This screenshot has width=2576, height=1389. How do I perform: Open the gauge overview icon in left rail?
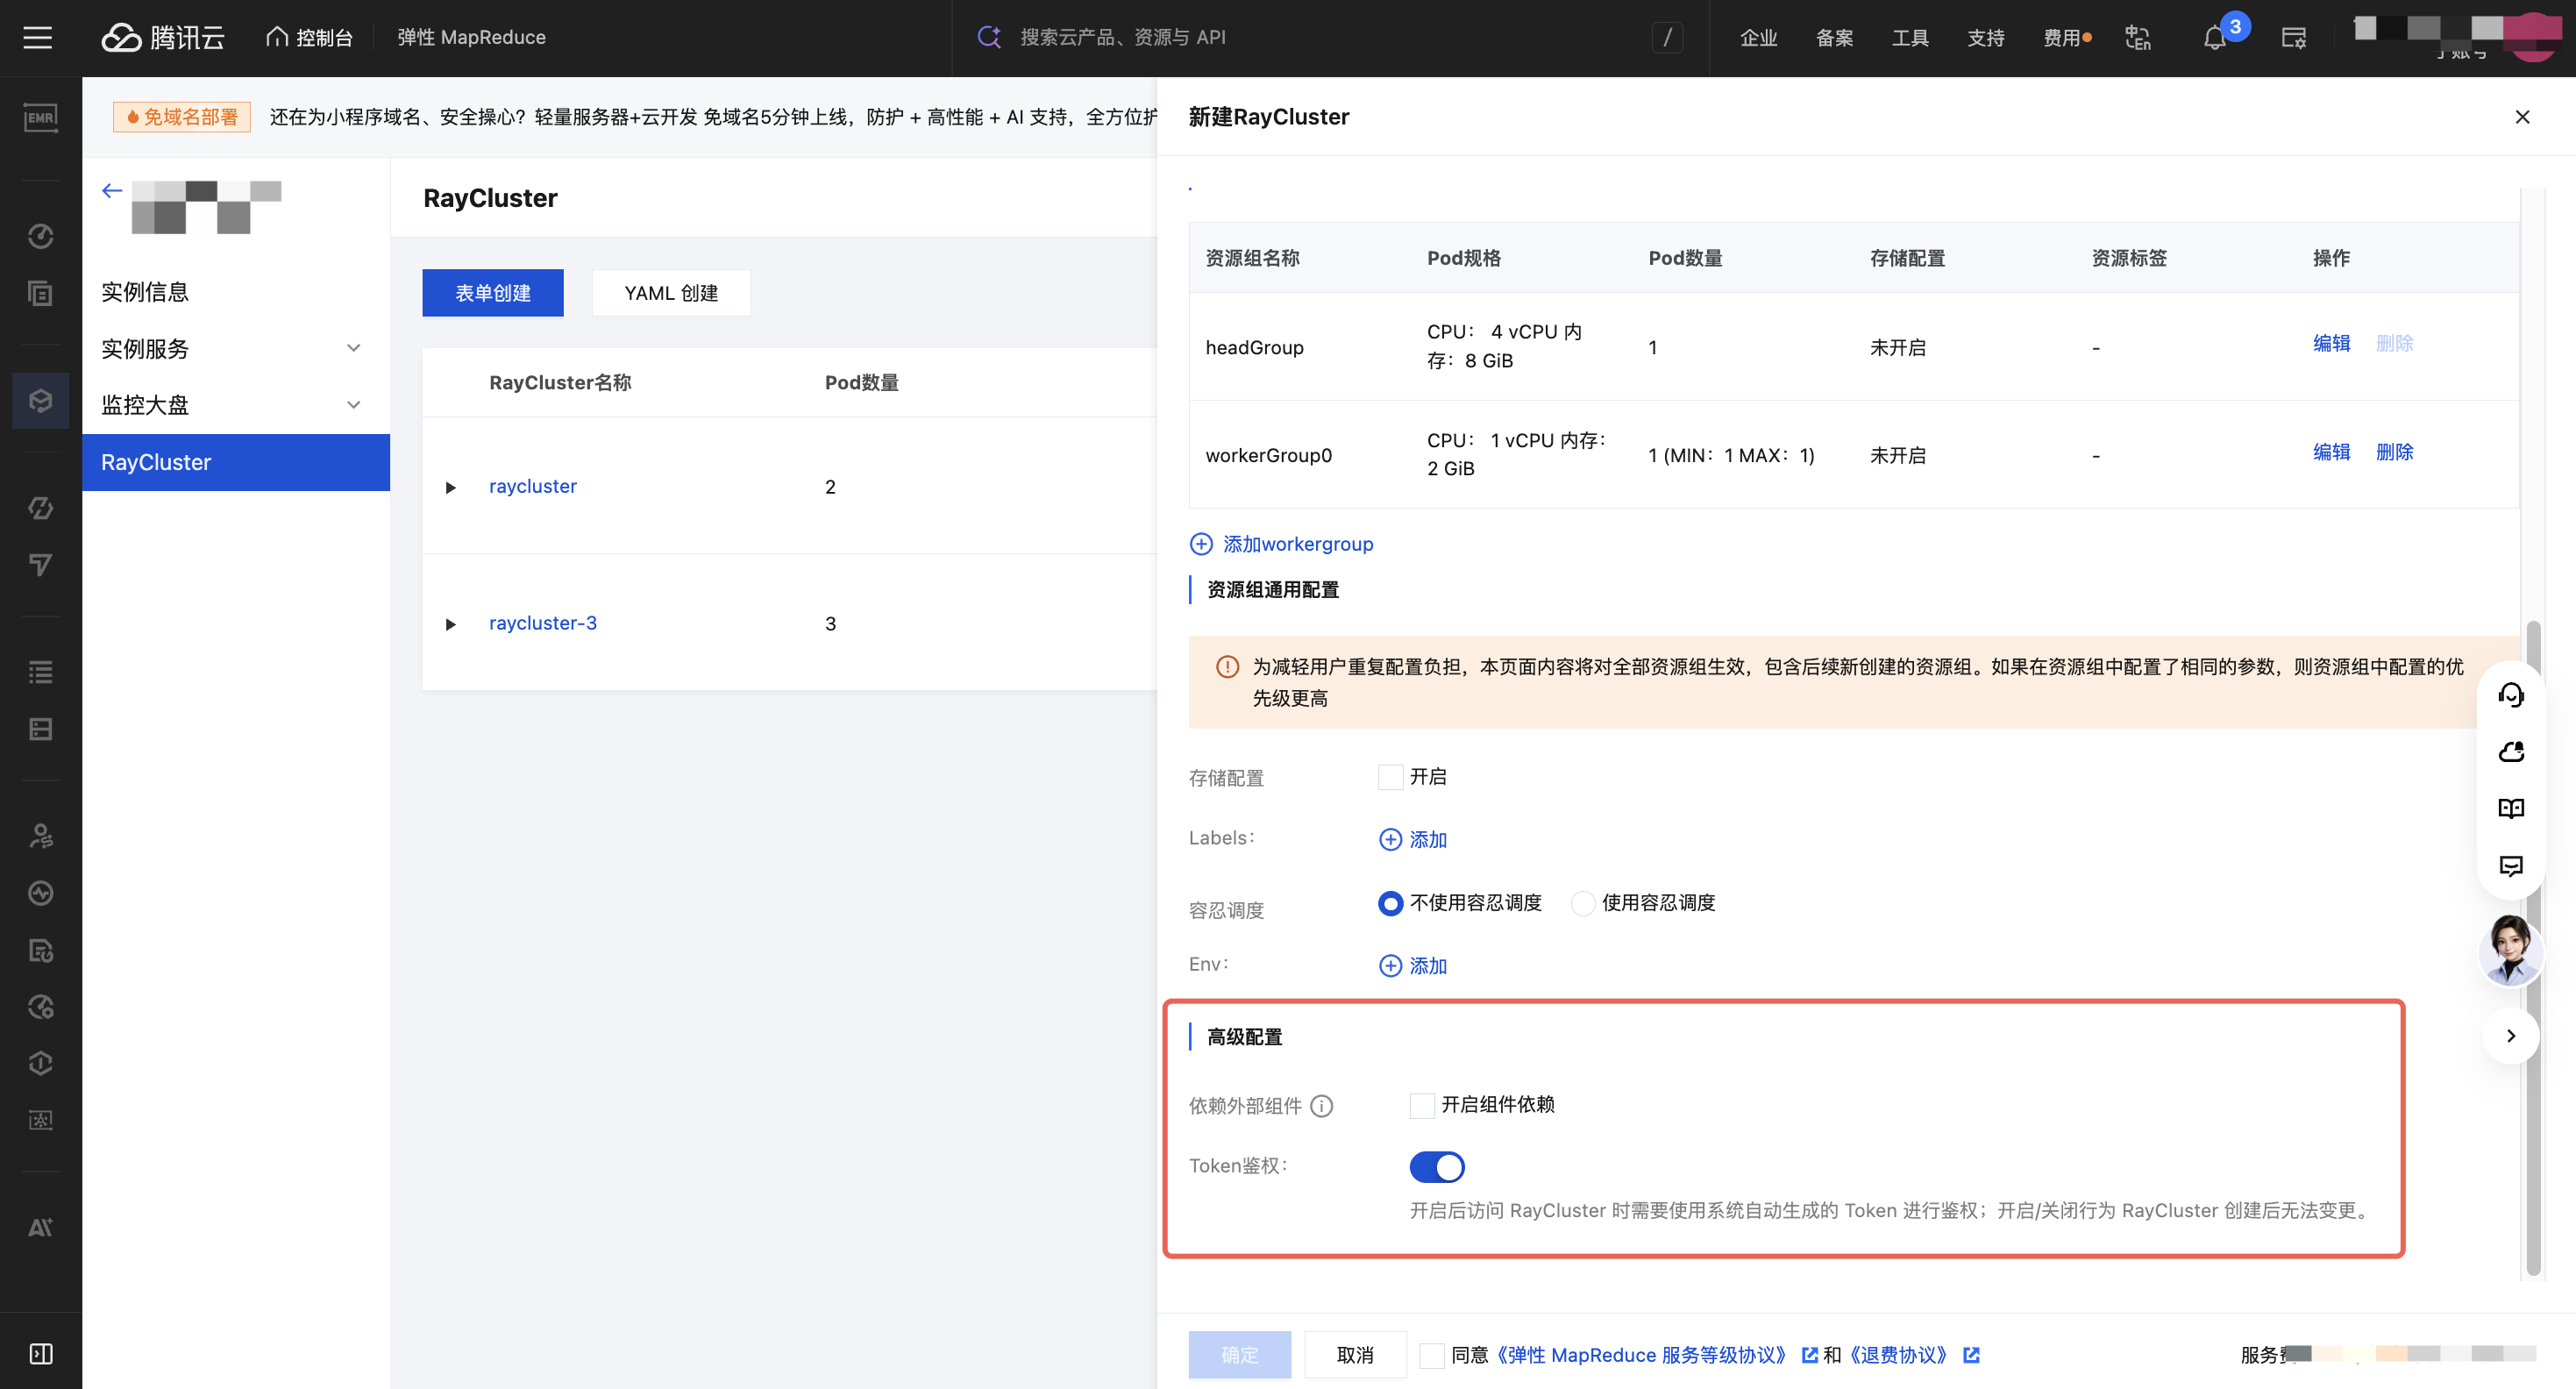click(41, 236)
